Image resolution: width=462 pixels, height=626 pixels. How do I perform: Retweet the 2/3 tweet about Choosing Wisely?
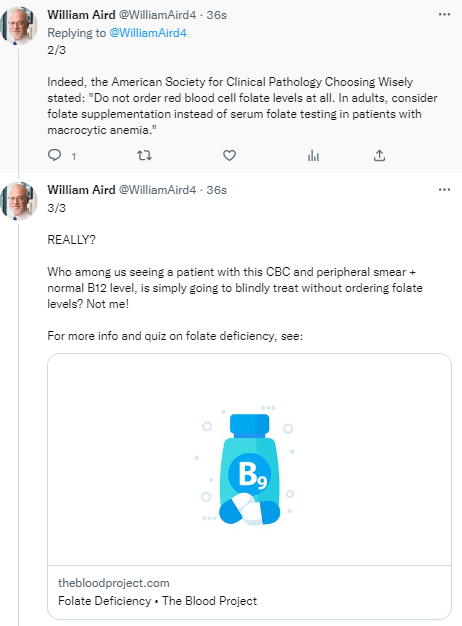pyautogui.click(x=144, y=155)
